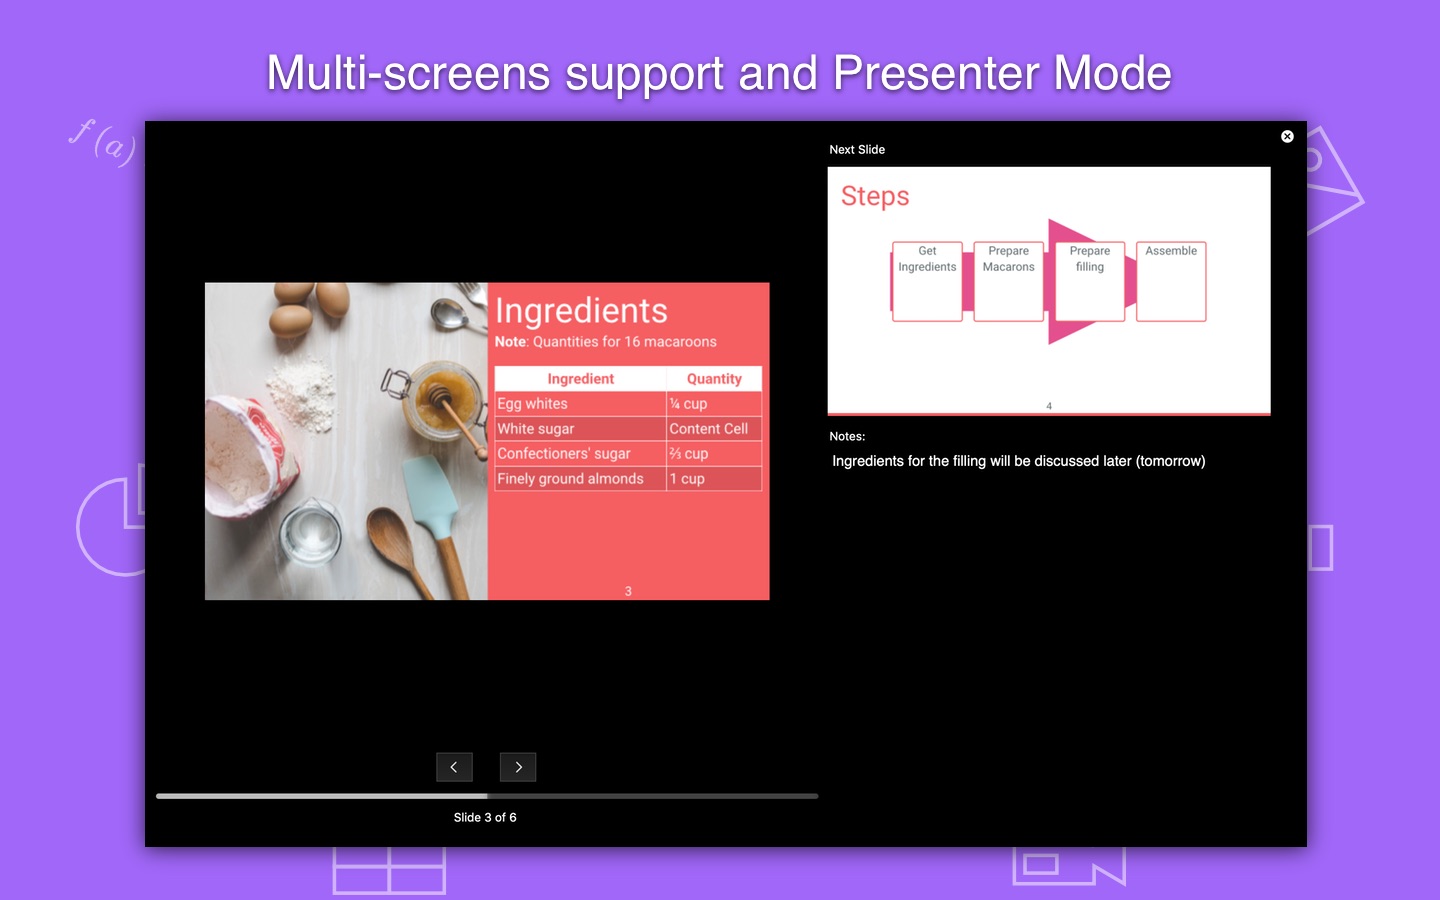This screenshot has width=1440, height=900.
Task: Click slide number 3 at slide bottom
Action: (628, 591)
